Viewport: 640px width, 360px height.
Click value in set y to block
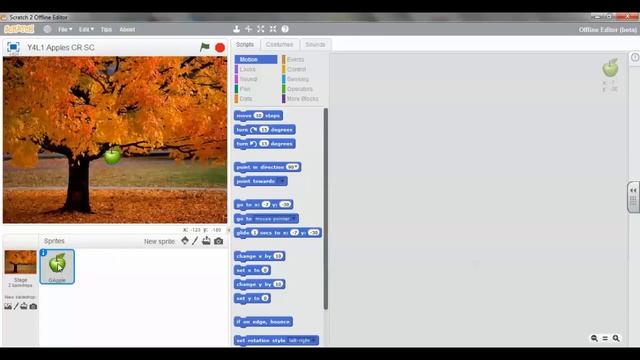[265, 298]
